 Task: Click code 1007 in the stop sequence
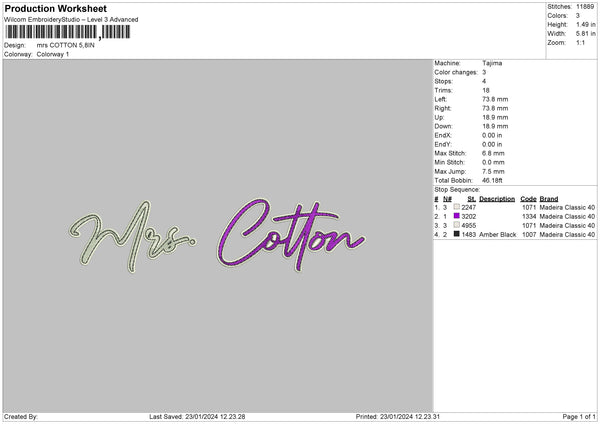[529, 235]
